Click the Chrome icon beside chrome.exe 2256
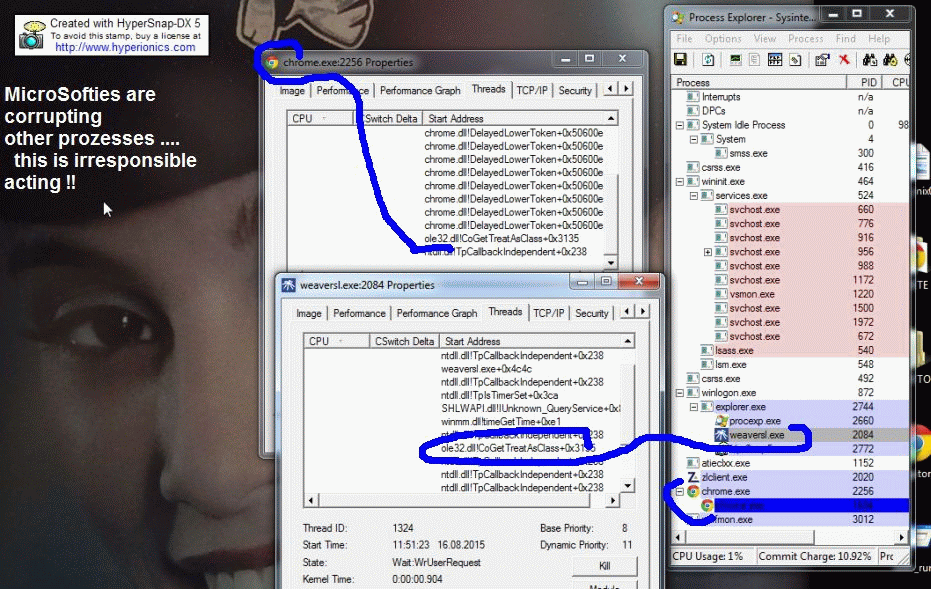The width and height of the screenshot is (931, 589). point(693,491)
